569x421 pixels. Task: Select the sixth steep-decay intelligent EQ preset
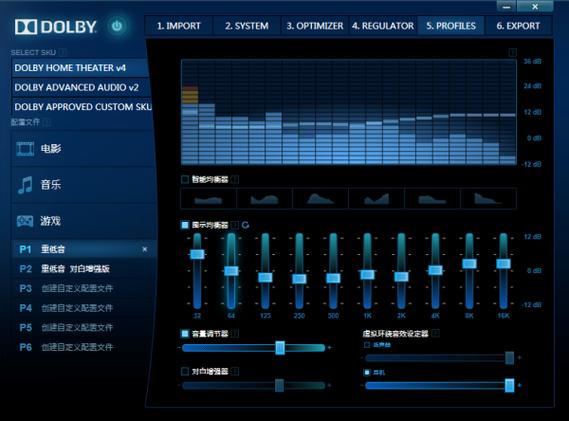click(488, 199)
